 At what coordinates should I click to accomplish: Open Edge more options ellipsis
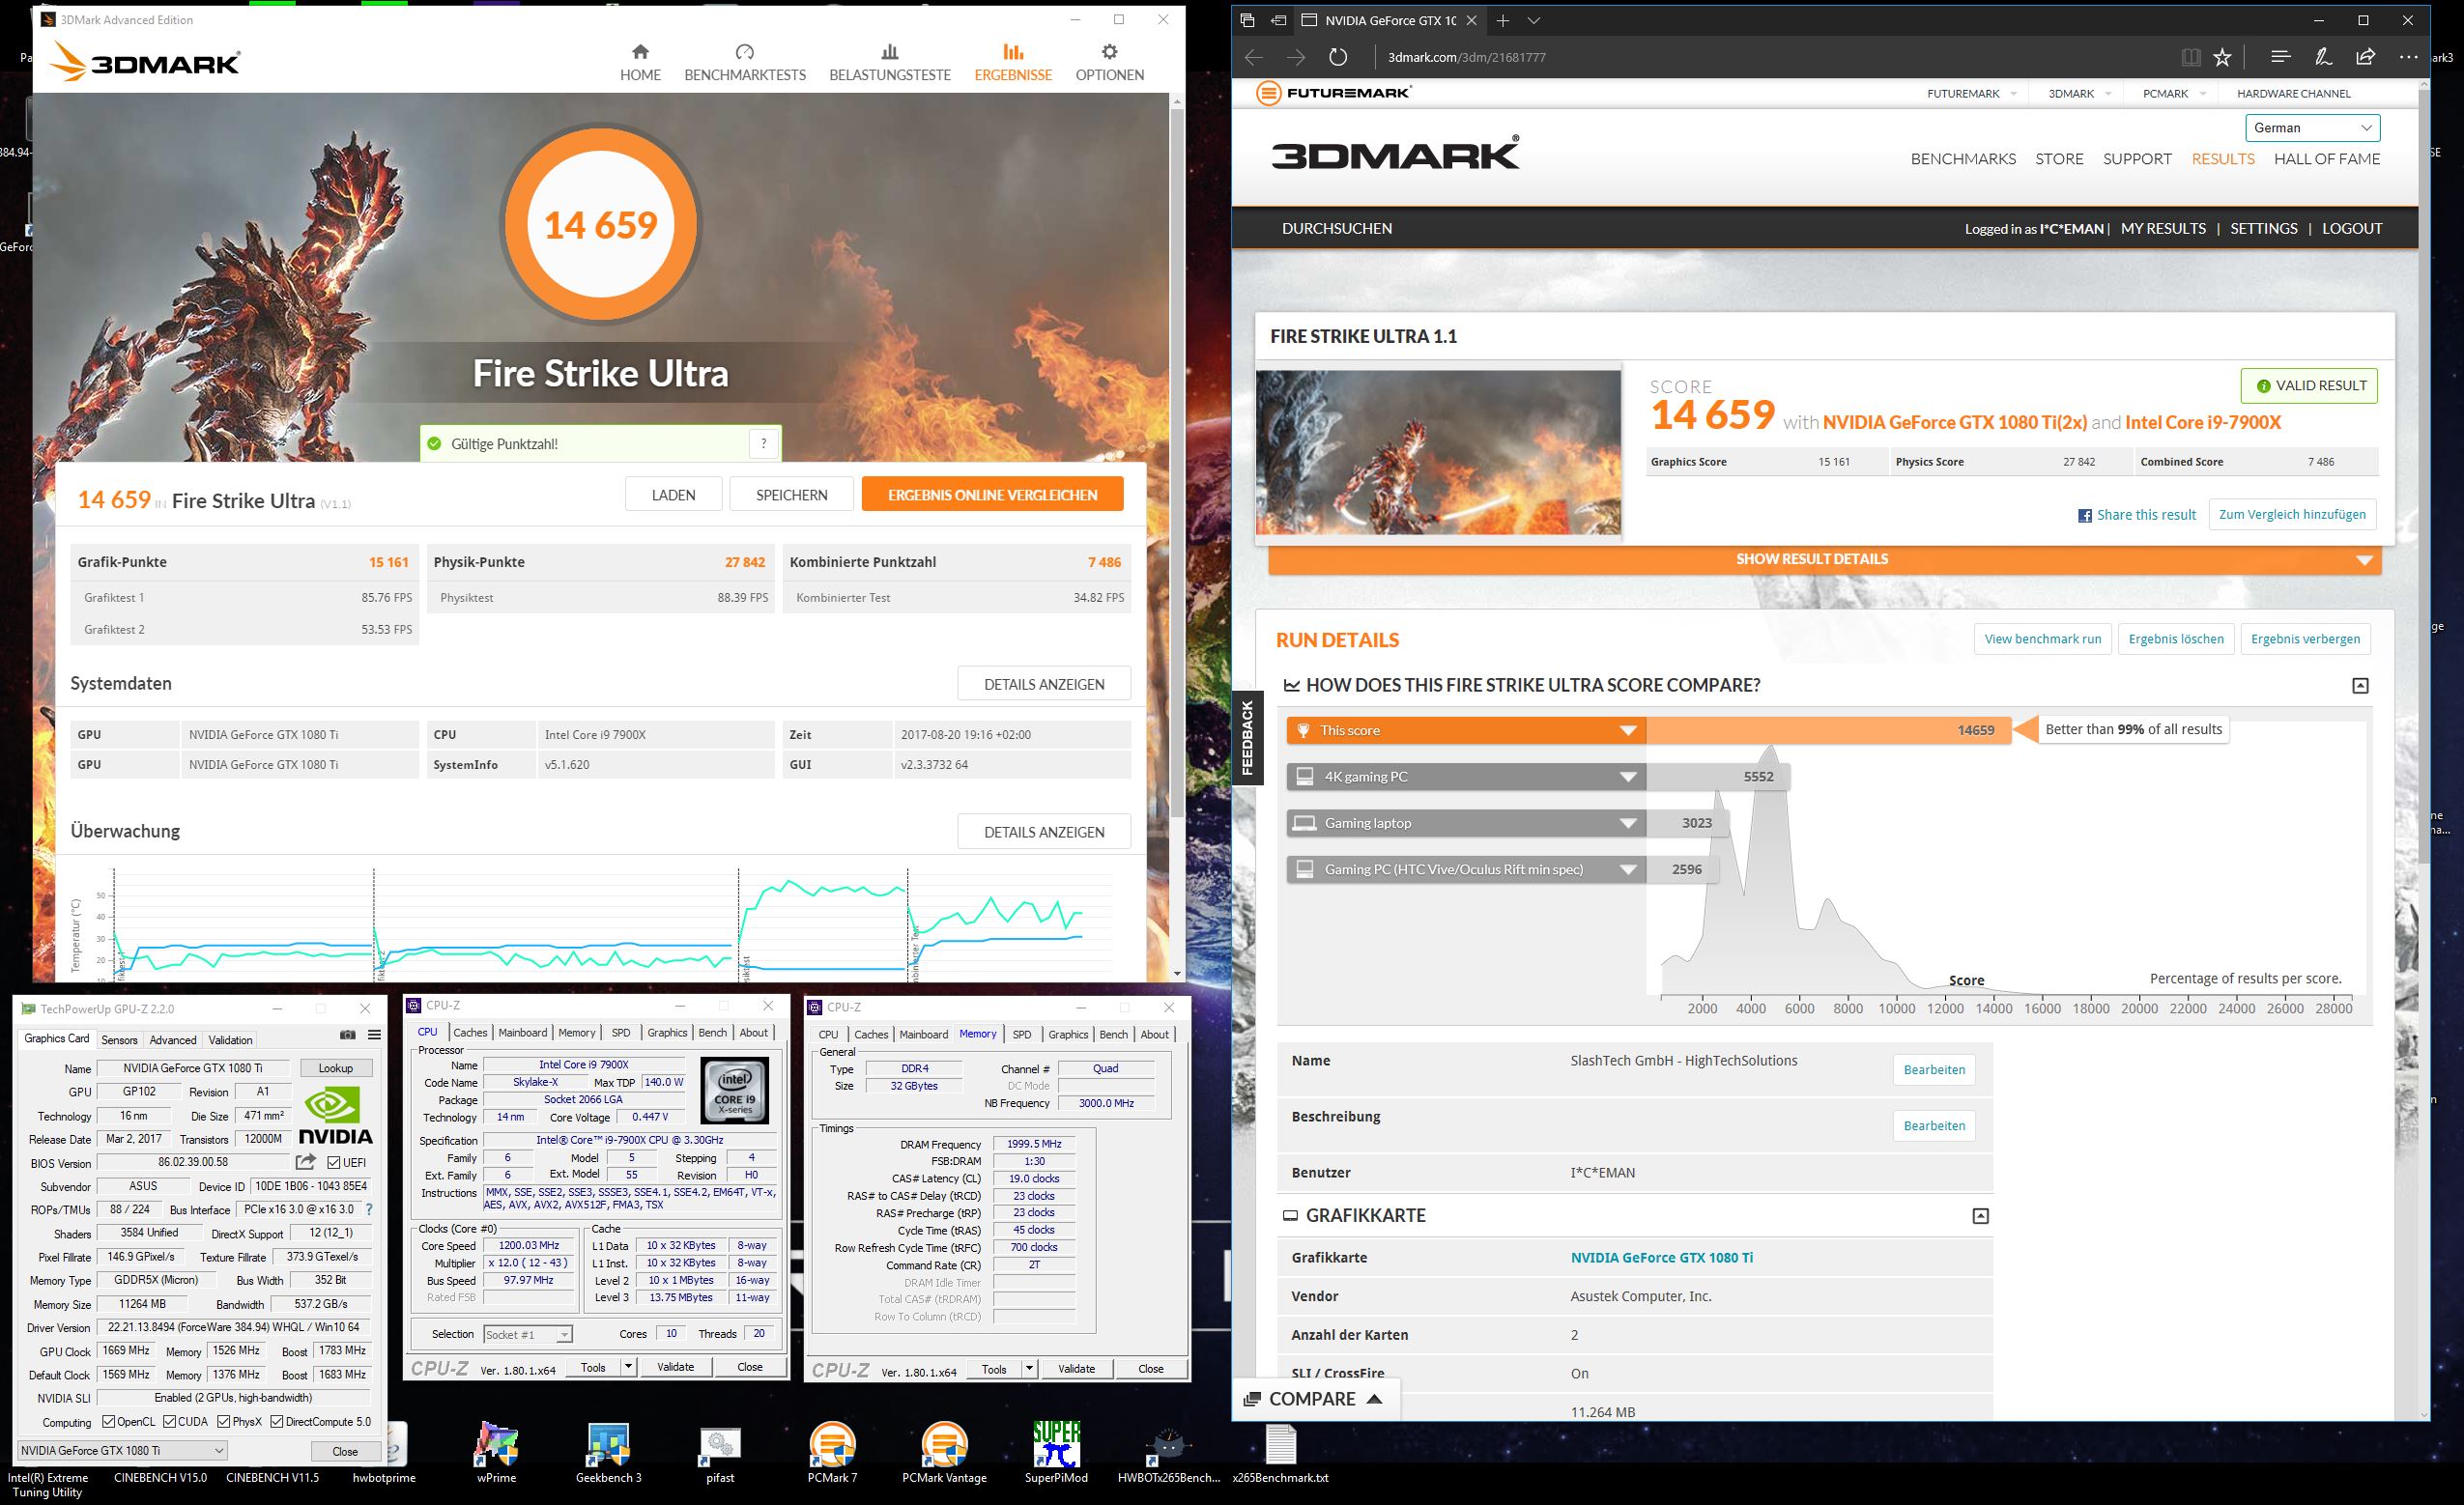point(2407,57)
